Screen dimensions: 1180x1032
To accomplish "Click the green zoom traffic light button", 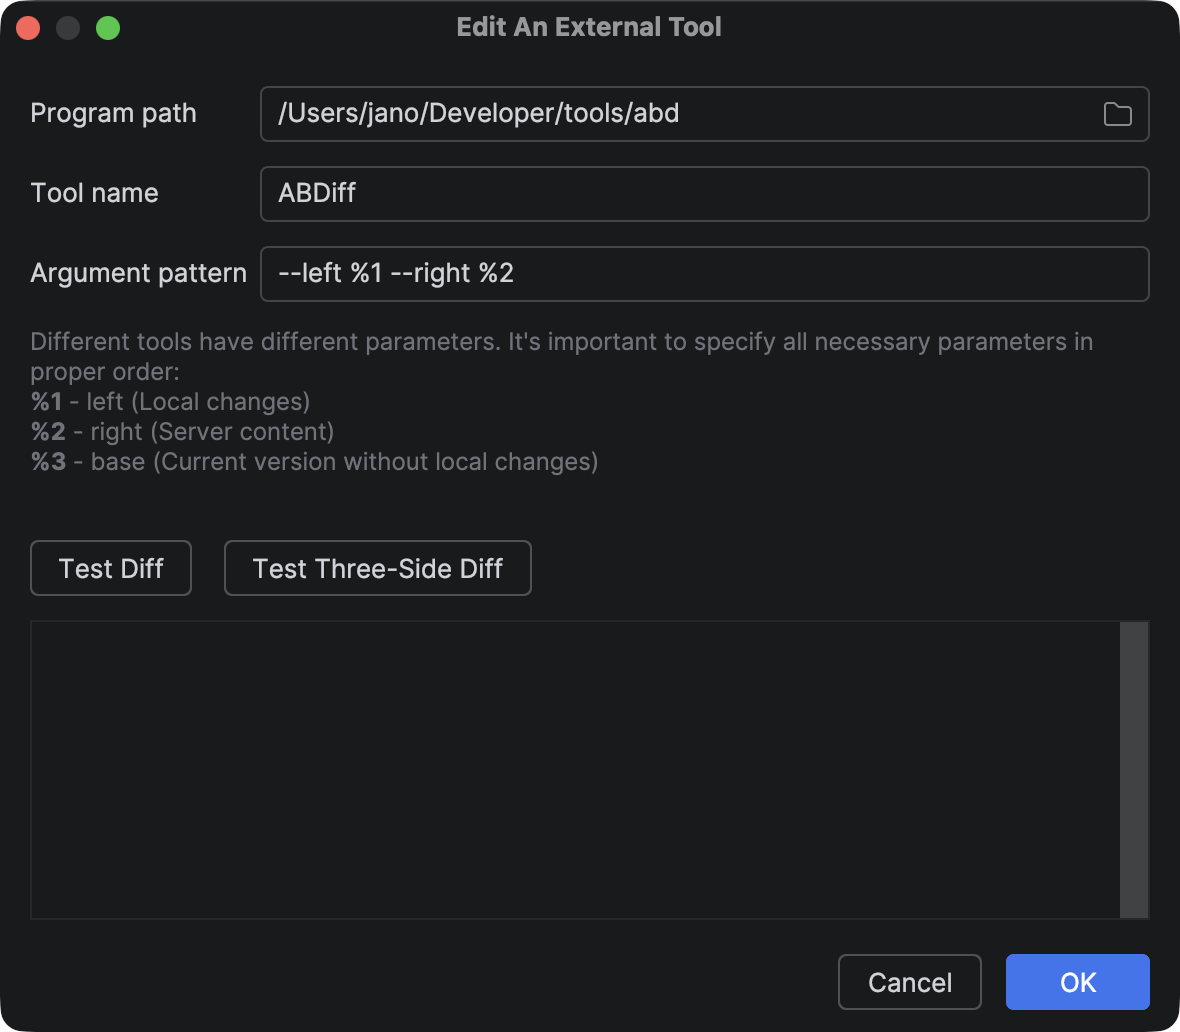I will [108, 28].
